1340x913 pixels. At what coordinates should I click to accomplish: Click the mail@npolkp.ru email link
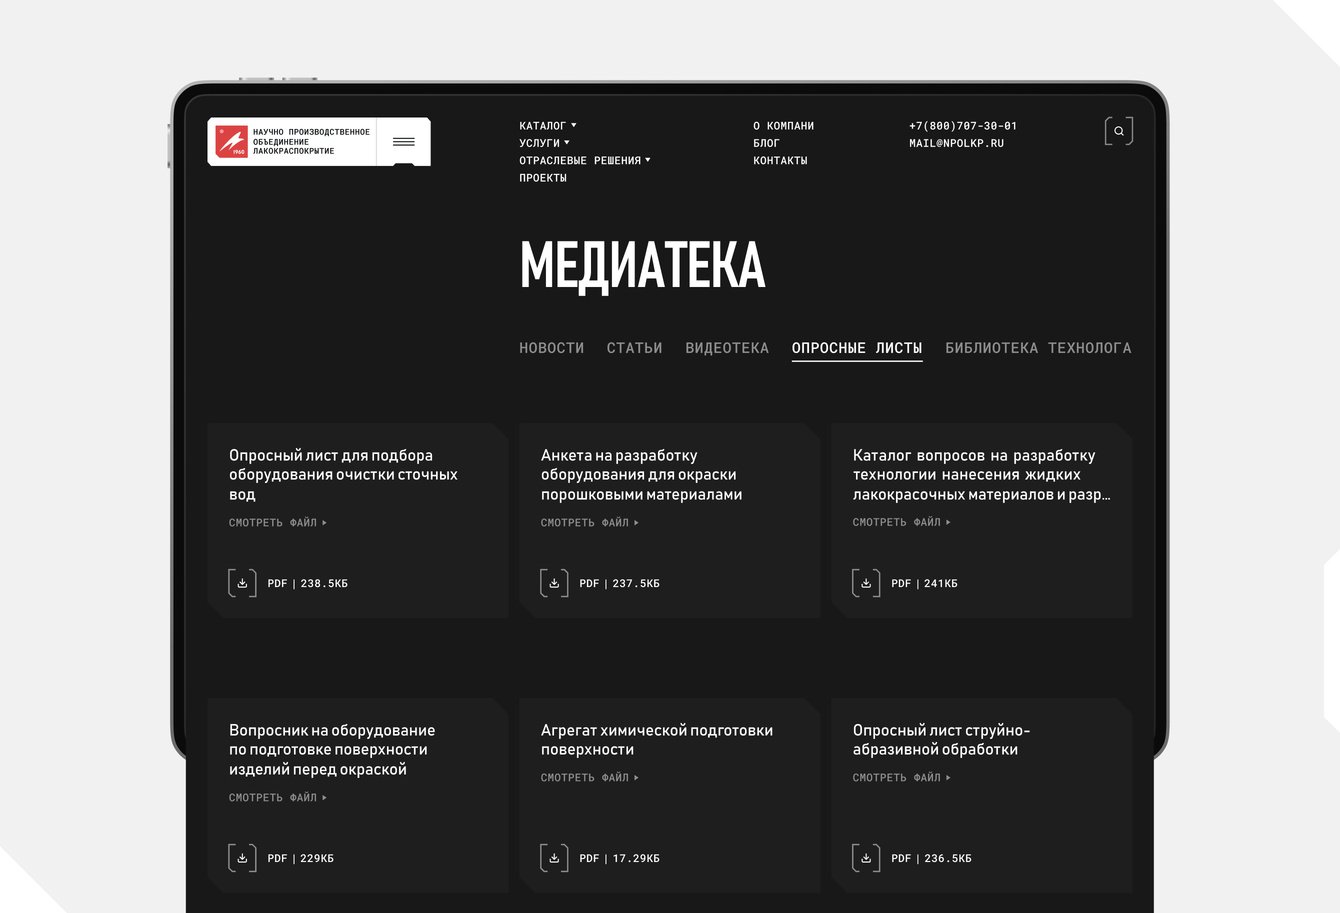click(956, 143)
